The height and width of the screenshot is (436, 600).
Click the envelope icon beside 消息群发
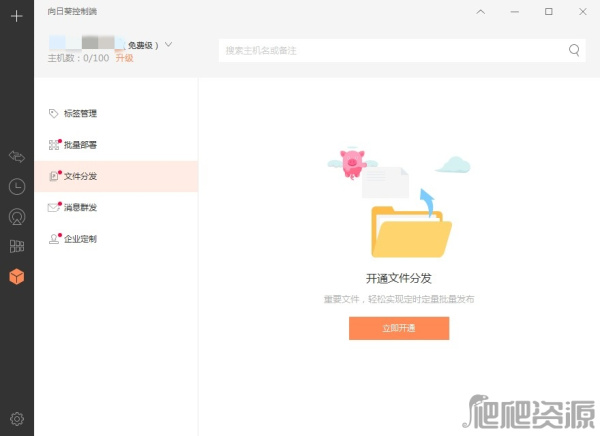(x=54, y=207)
